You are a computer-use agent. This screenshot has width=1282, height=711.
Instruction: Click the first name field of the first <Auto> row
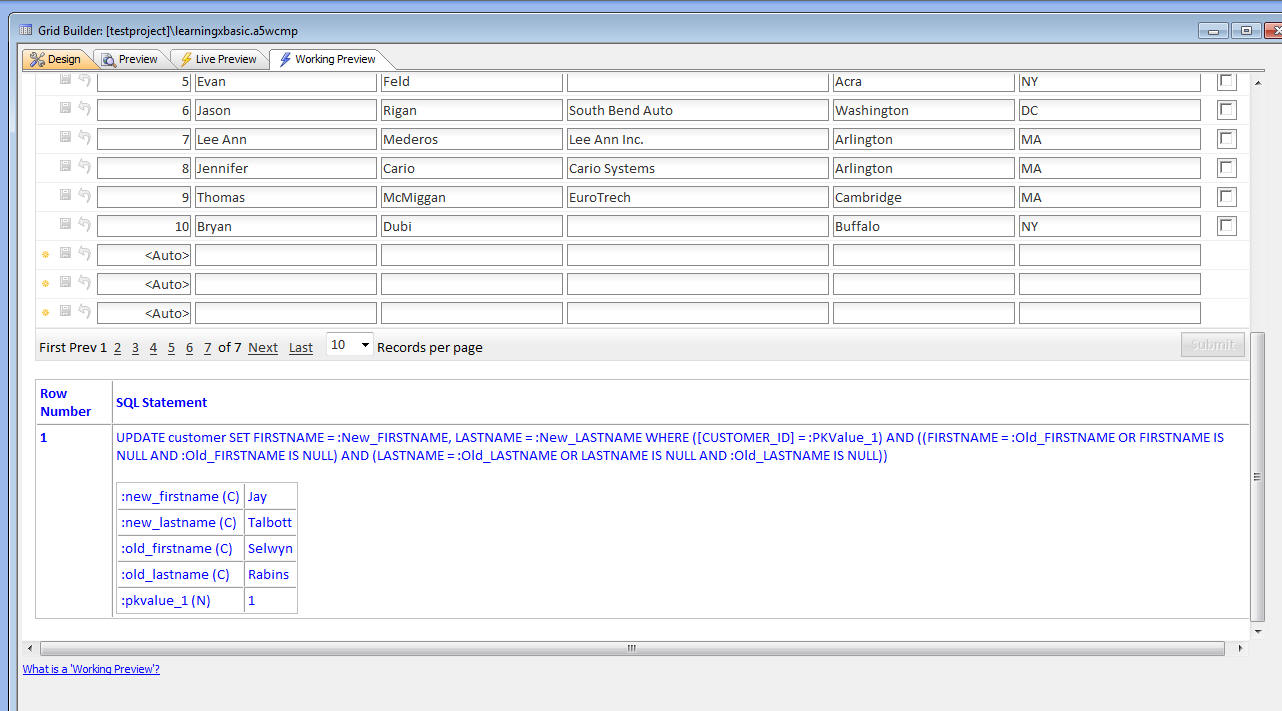click(x=286, y=255)
